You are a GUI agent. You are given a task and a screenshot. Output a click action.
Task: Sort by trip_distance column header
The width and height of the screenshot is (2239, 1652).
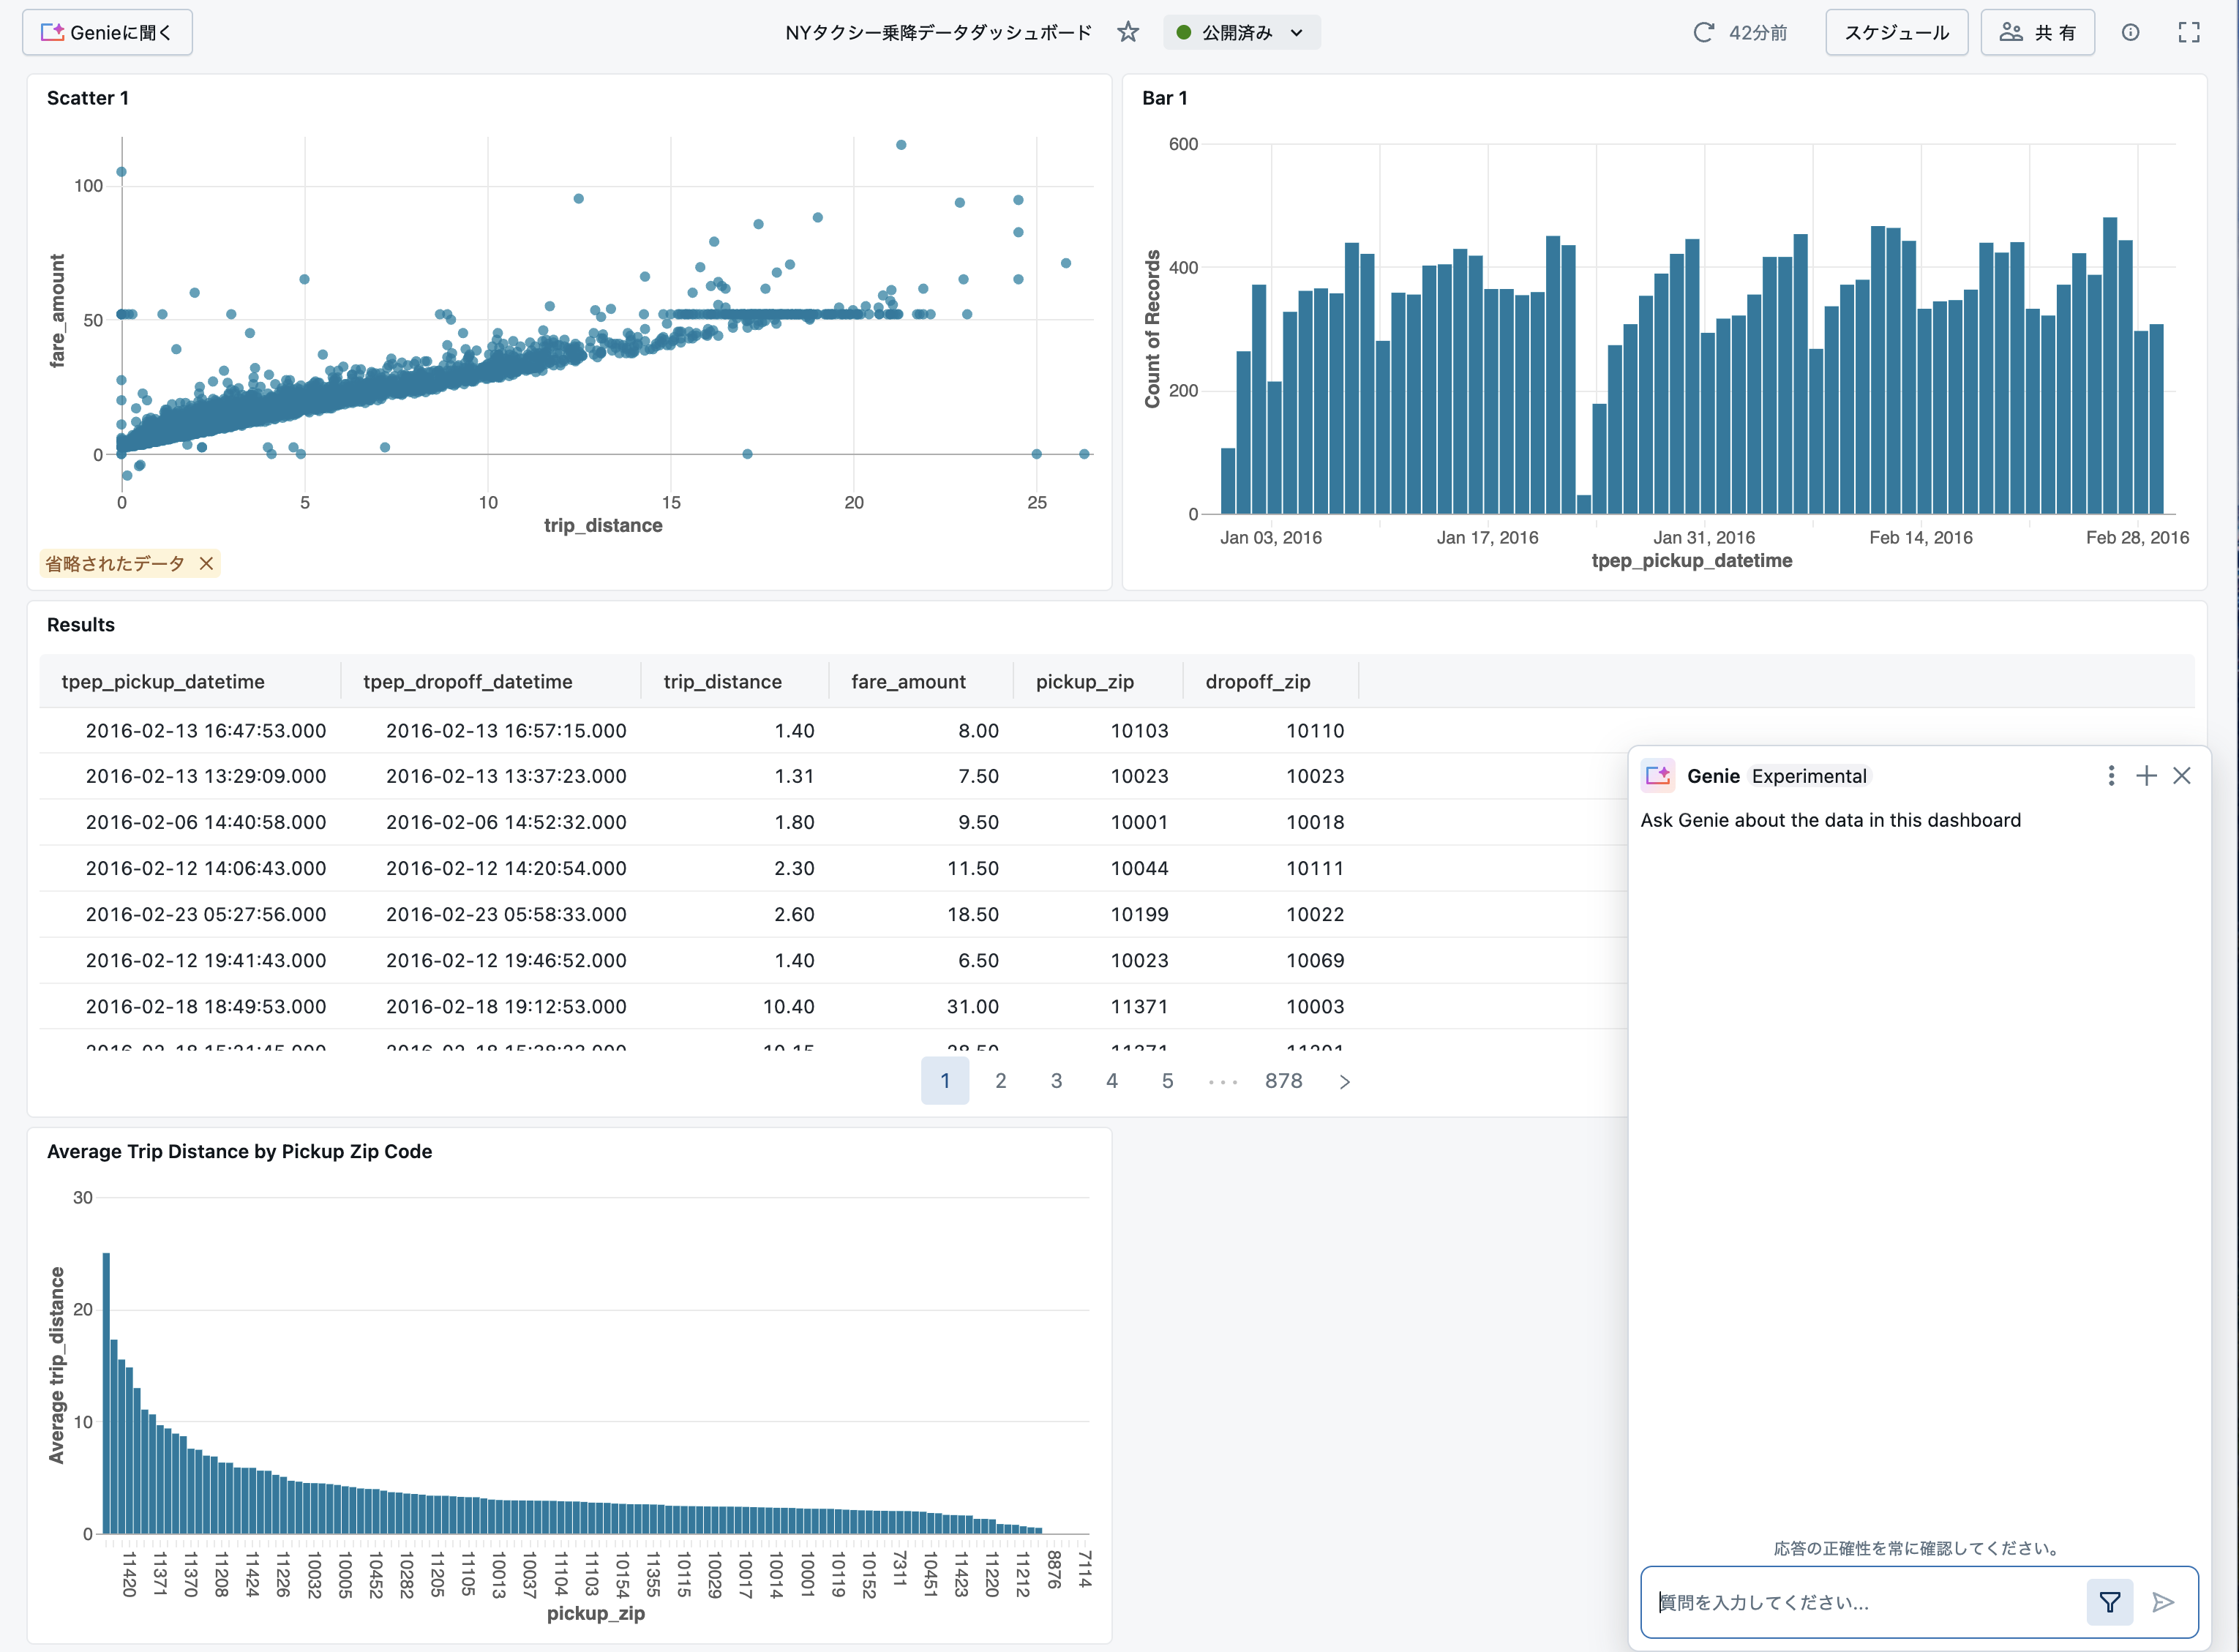pos(722,682)
